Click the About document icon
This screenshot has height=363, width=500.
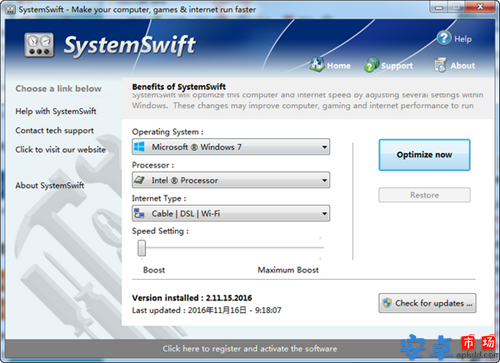point(440,65)
